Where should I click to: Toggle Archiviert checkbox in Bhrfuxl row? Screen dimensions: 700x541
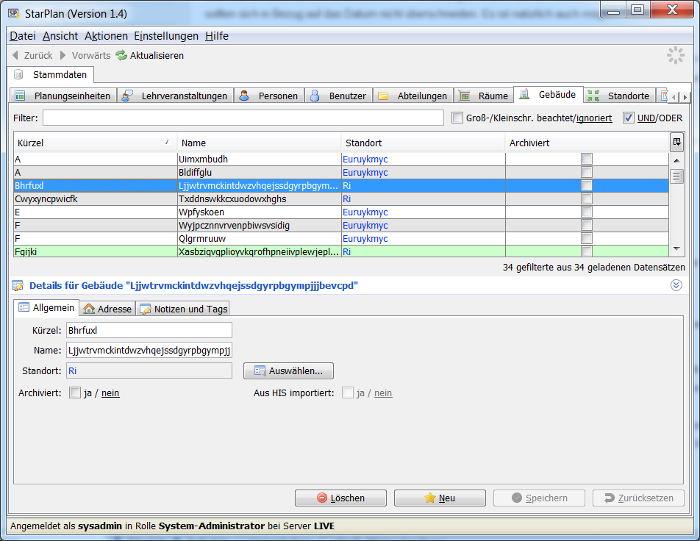tap(587, 186)
